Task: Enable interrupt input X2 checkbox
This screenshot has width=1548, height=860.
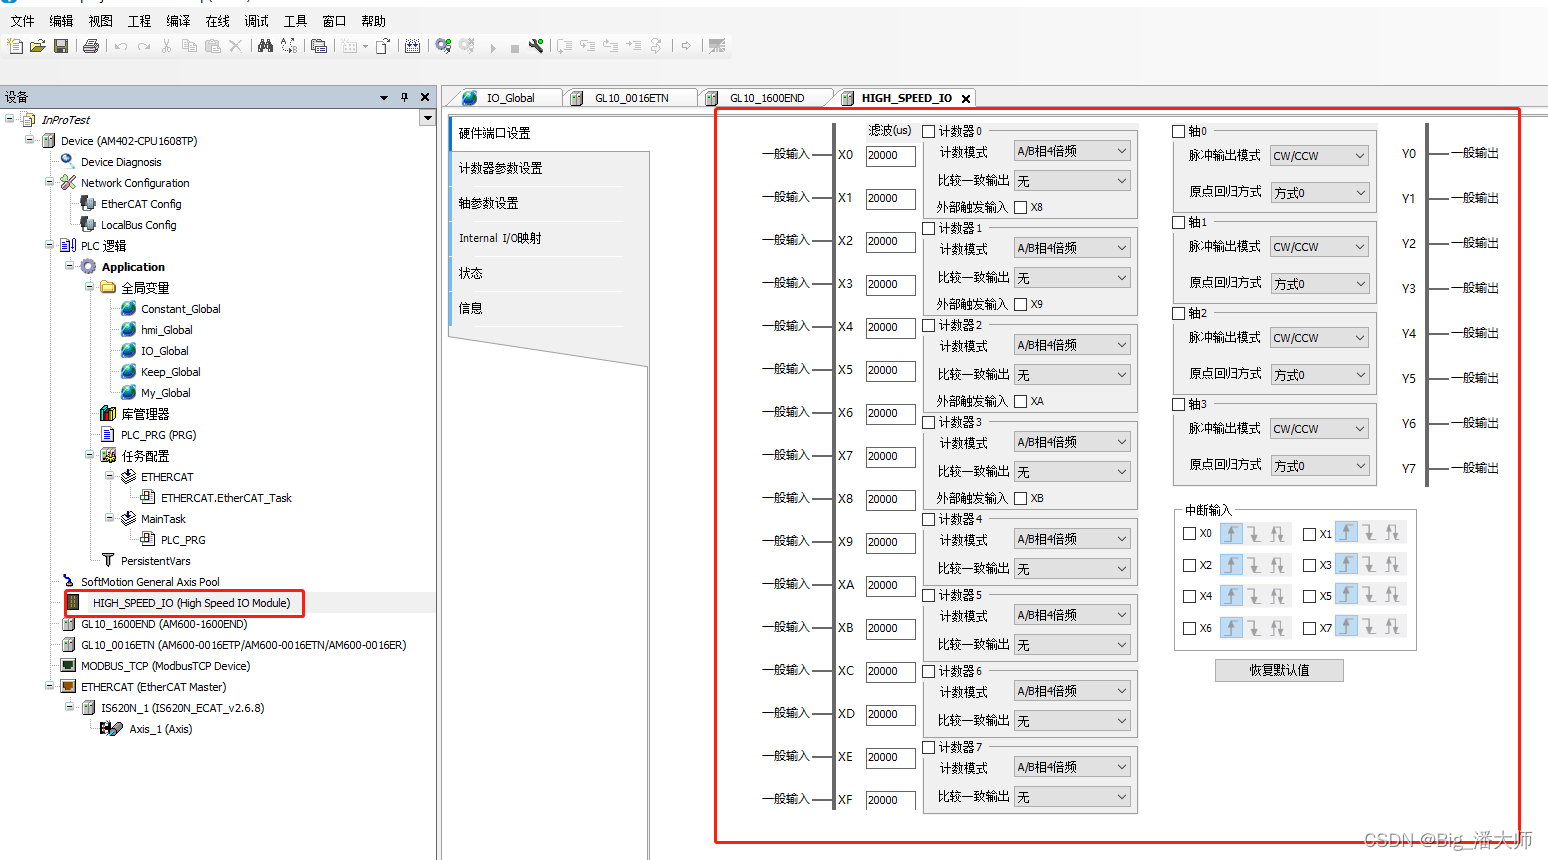Action: pyautogui.click(x=1190, y=565)
